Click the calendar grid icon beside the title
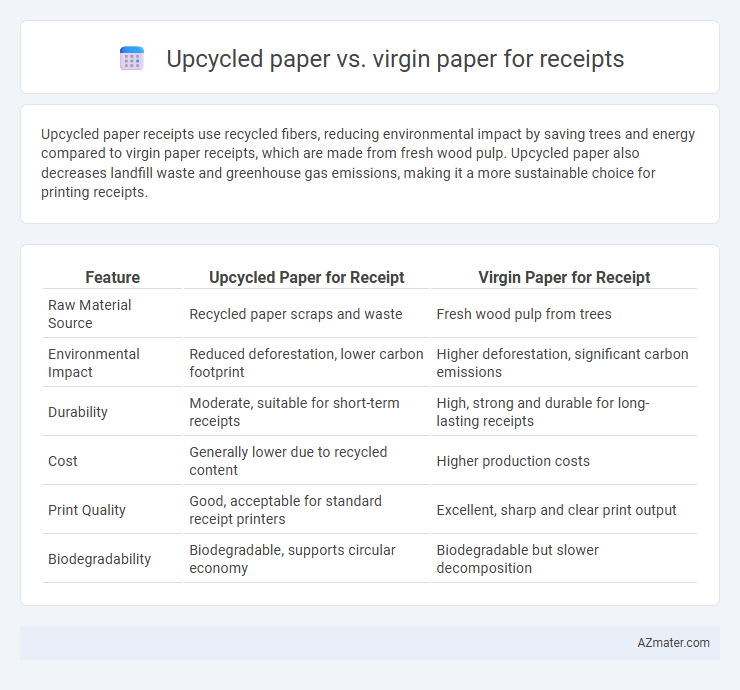The height and width of the screenshot is (690, 740). (132, 59)
